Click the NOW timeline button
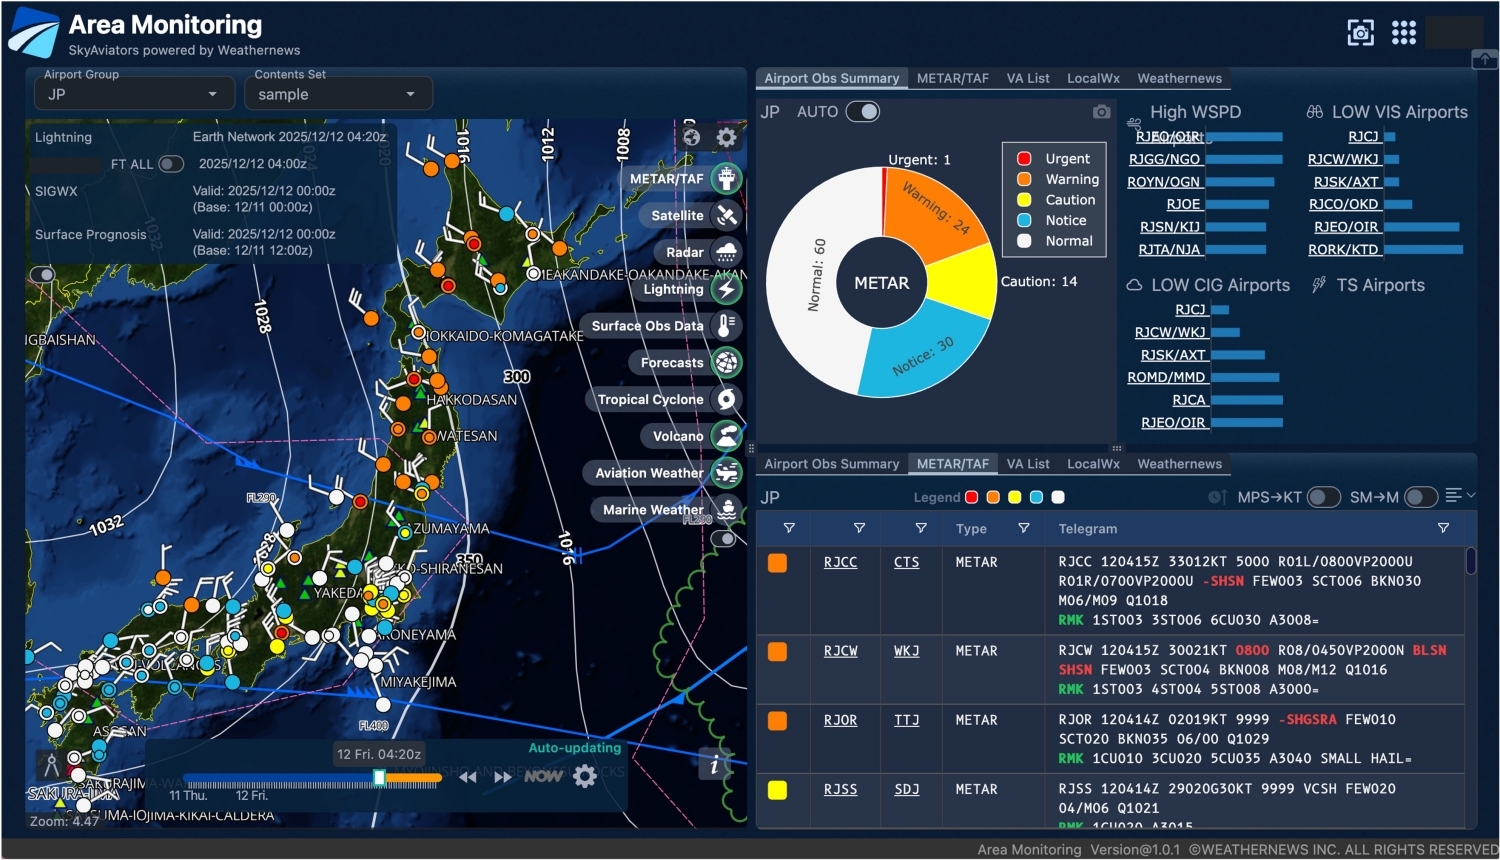Viewport: 1500px width, 860px height. click(542, 776)
